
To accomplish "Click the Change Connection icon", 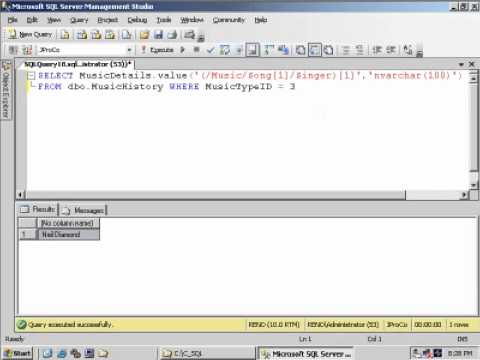I will [27, 50].
